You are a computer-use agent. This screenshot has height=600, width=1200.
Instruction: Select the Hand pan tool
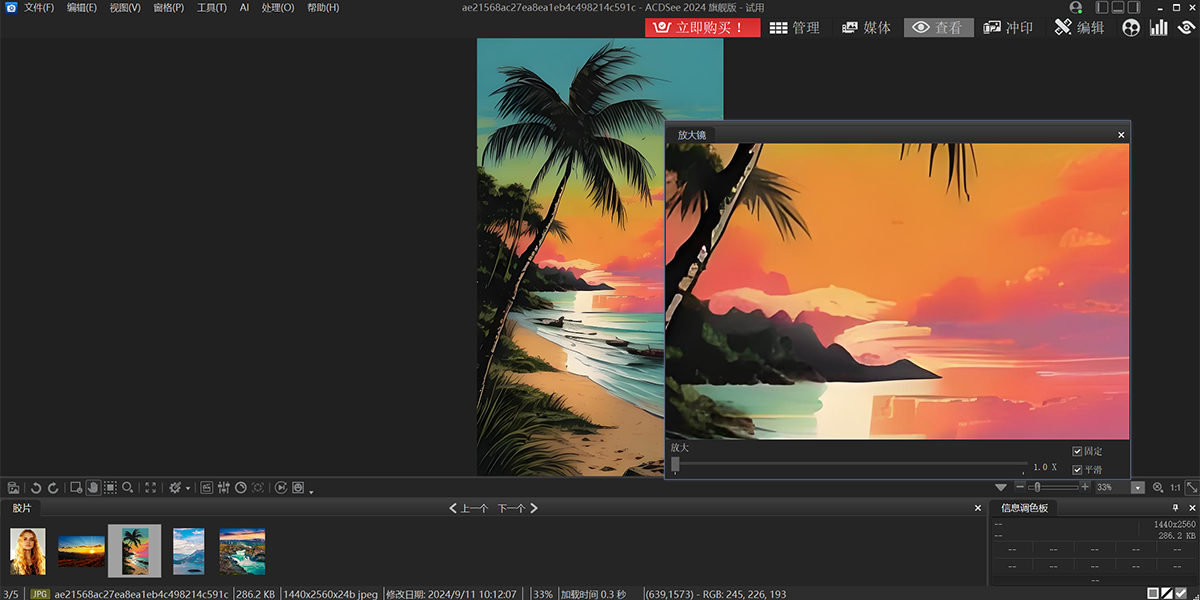click(x=93, y=488)
